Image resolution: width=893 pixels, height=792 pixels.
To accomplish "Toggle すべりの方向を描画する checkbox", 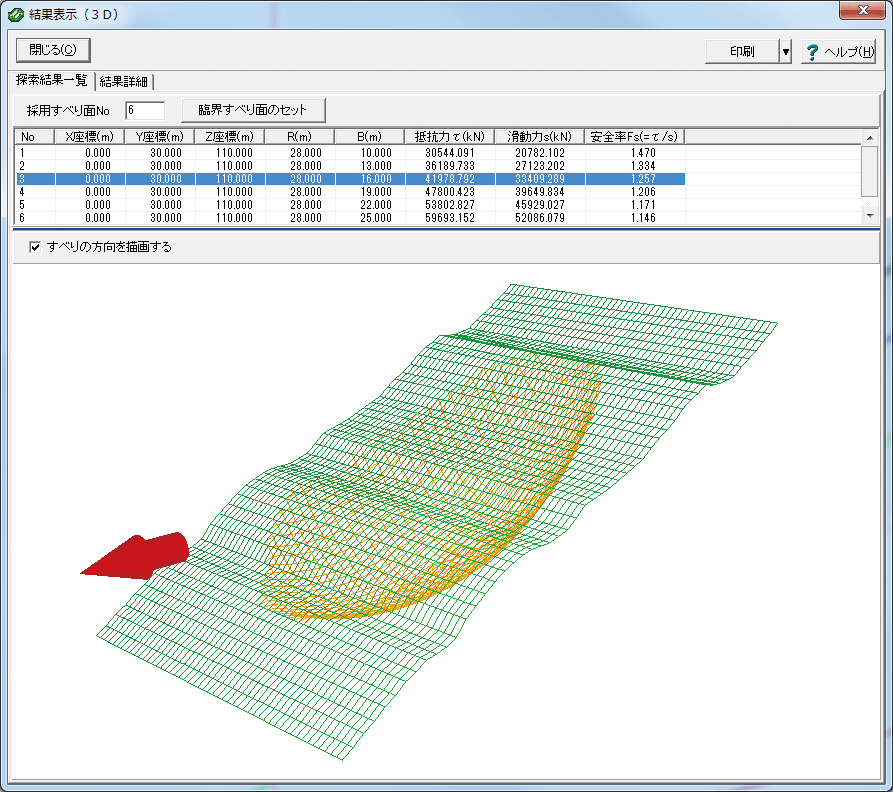I will 36,246.
